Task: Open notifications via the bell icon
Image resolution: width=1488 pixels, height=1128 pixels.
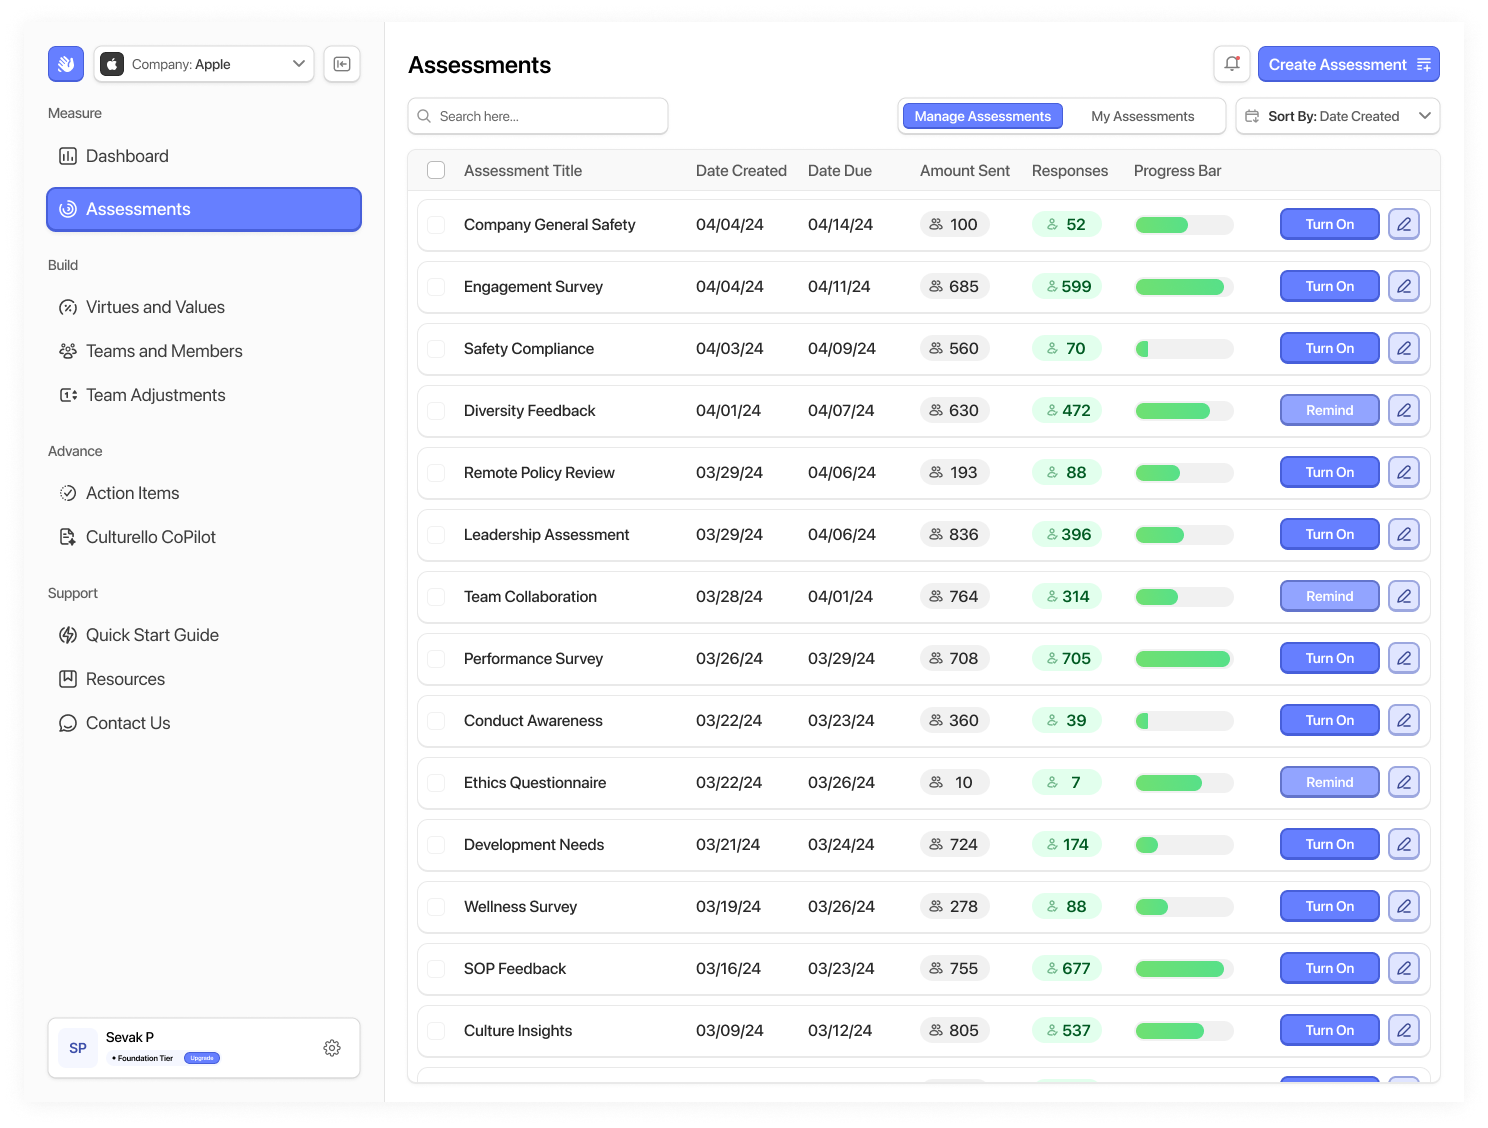Action: tap(1231, 63)
